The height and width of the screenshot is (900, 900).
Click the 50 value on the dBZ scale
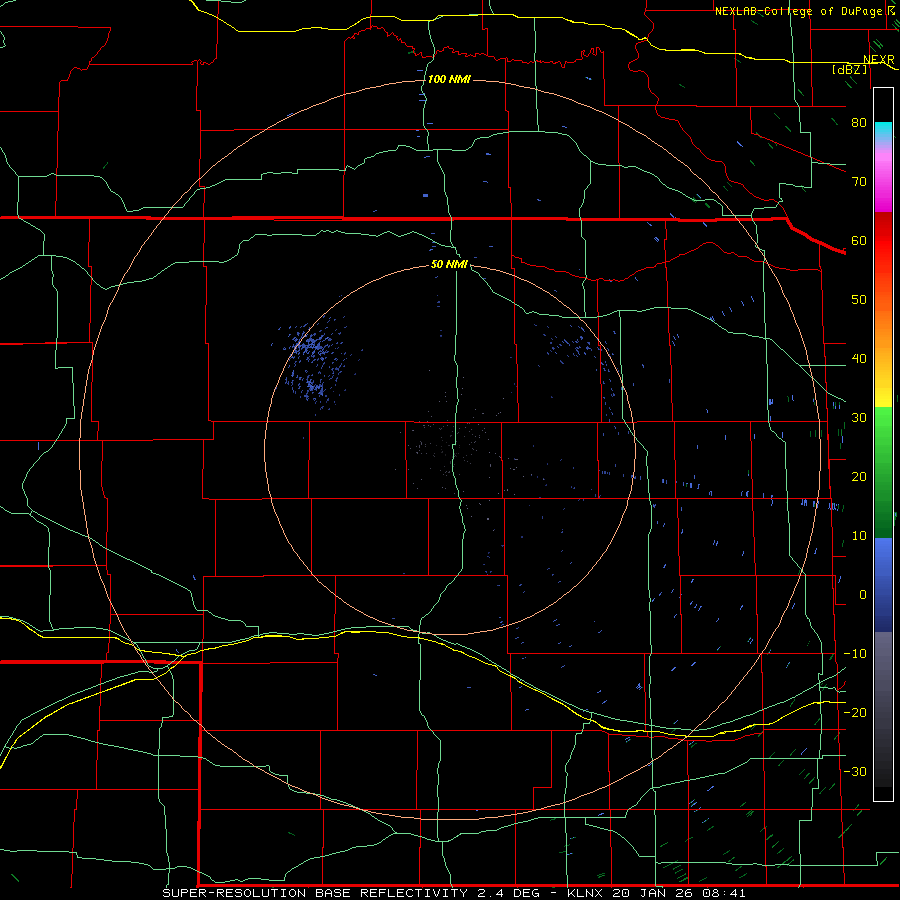pos(859,300)
